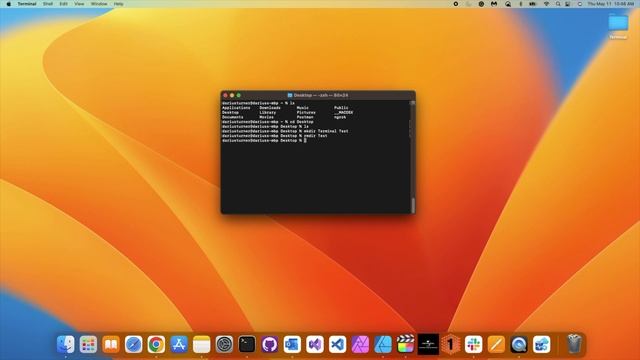The height and width of the screenshot is (360, 640).
Task: Open the Edit menu
Action: click(x=63, y=4)
